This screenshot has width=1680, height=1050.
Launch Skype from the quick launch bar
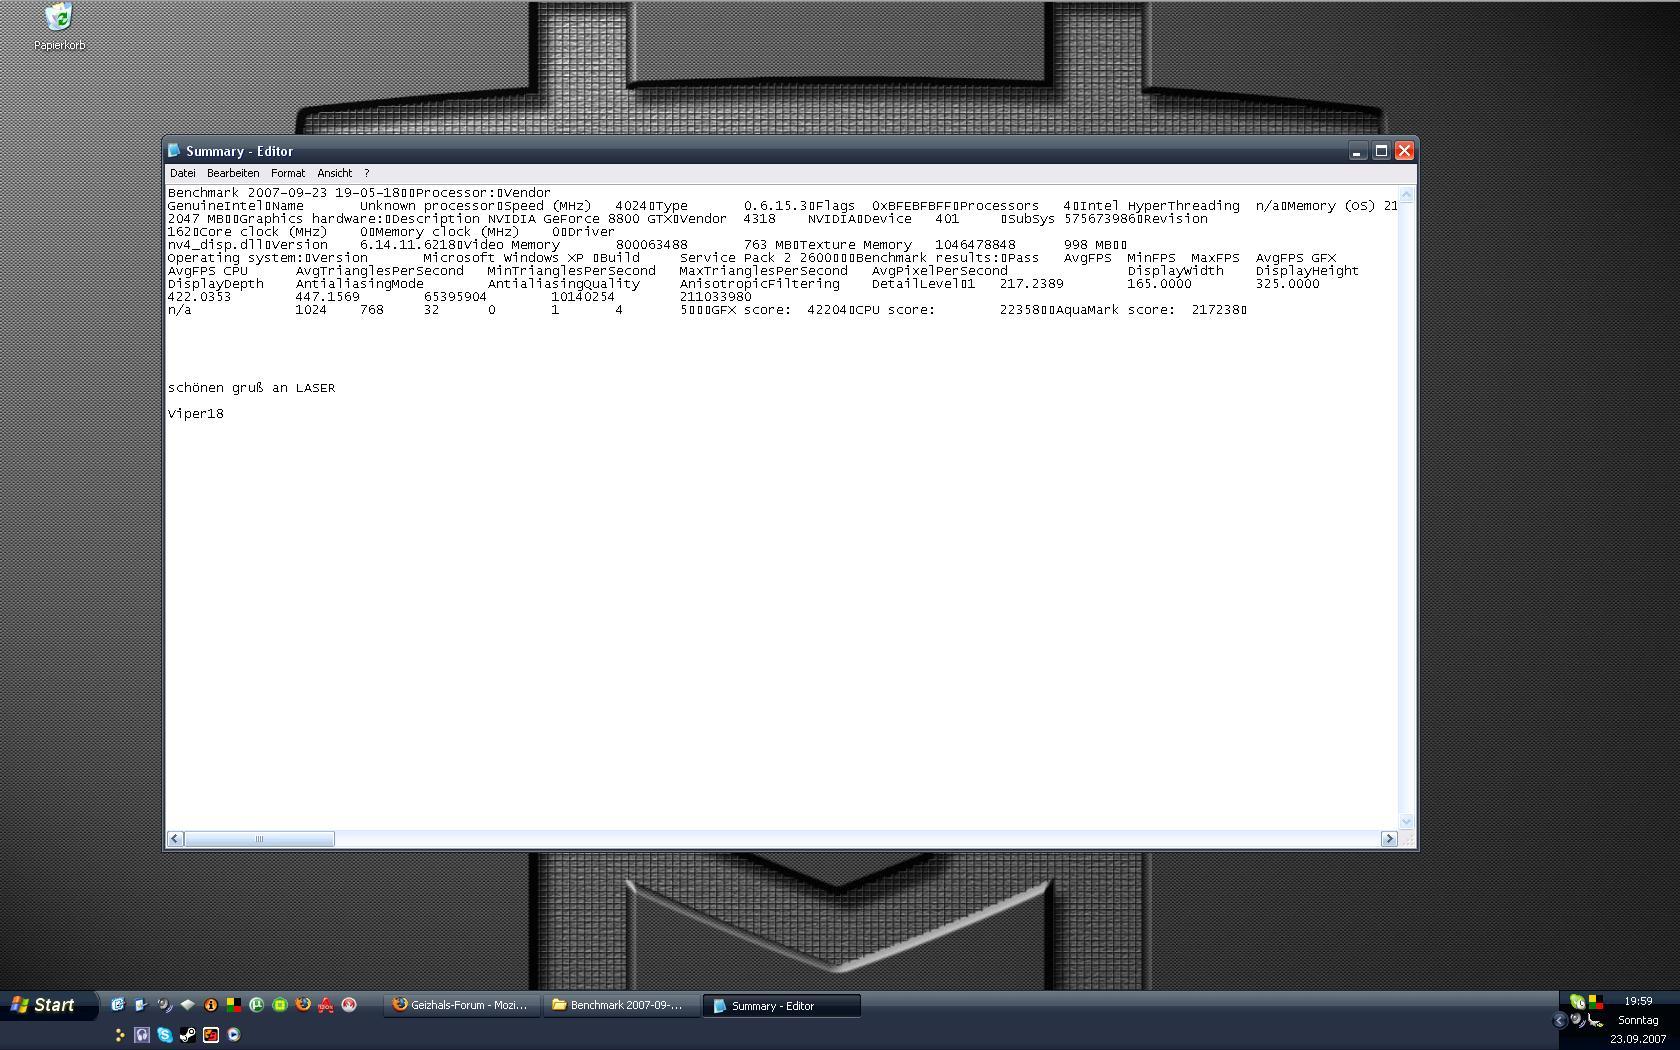point(165,1035)
